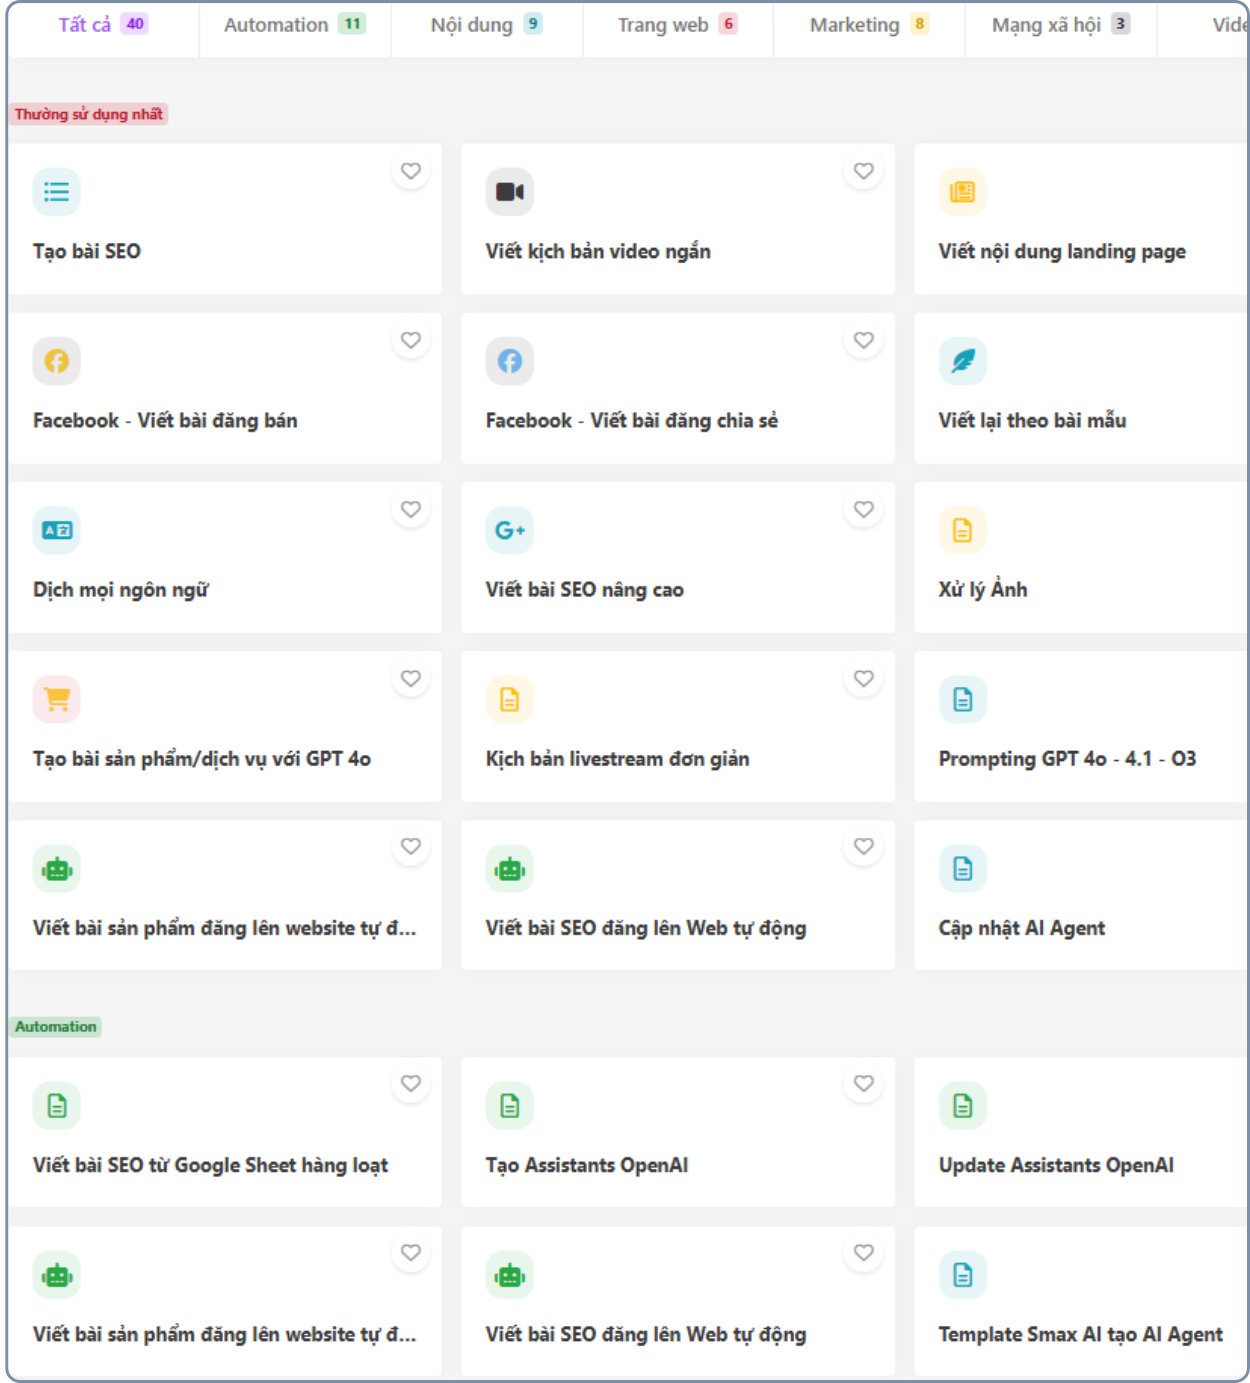
Task: Open Update Assistants OpenAI template
Action: [x=1056, y=1165]
